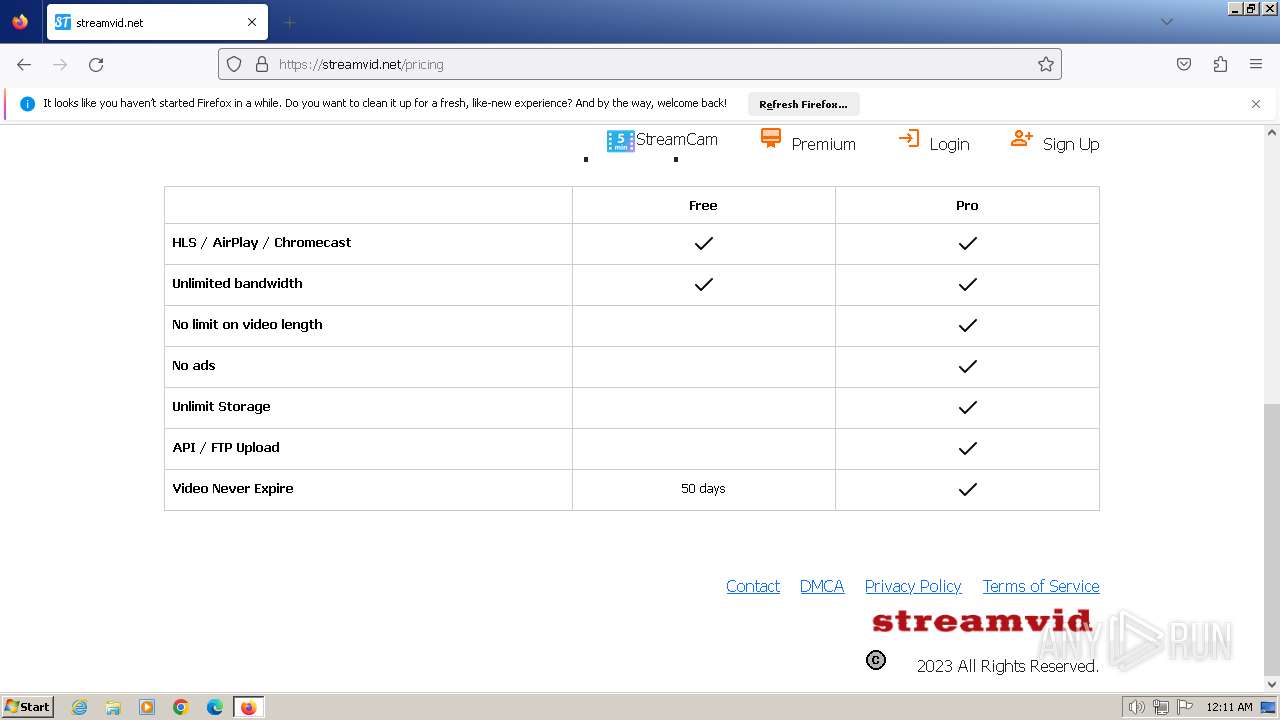
Task: Click the Login arrow icon
Action: tap(908, 138)
